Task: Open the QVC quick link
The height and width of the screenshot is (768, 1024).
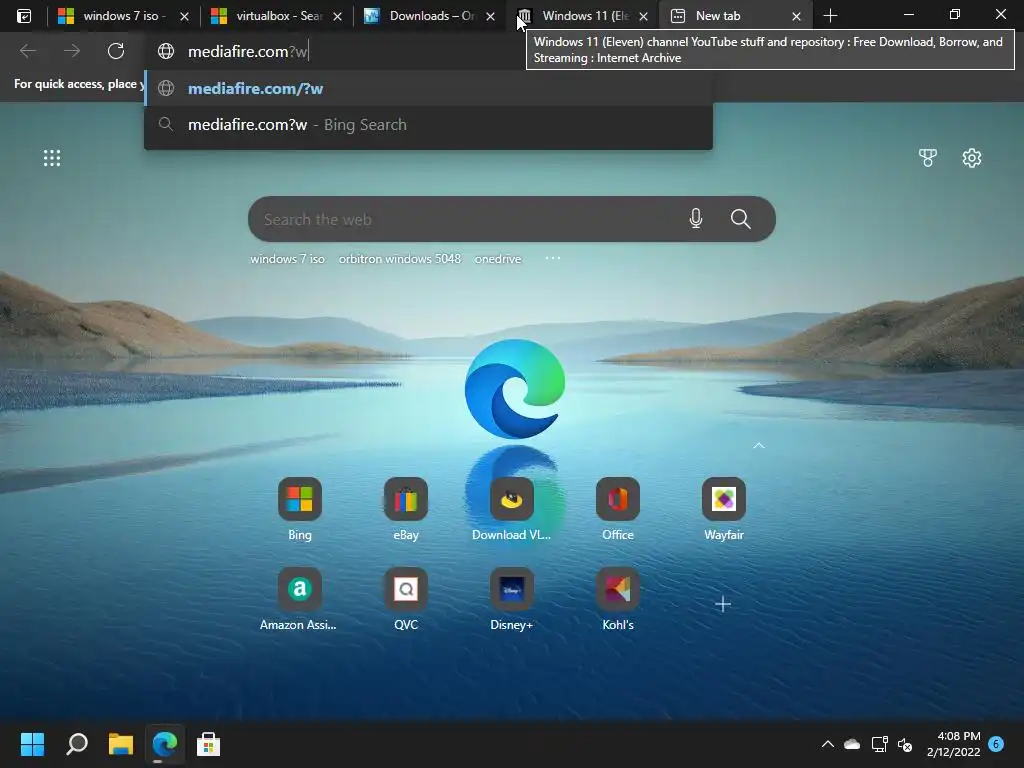Action: [x=406, y=600]
